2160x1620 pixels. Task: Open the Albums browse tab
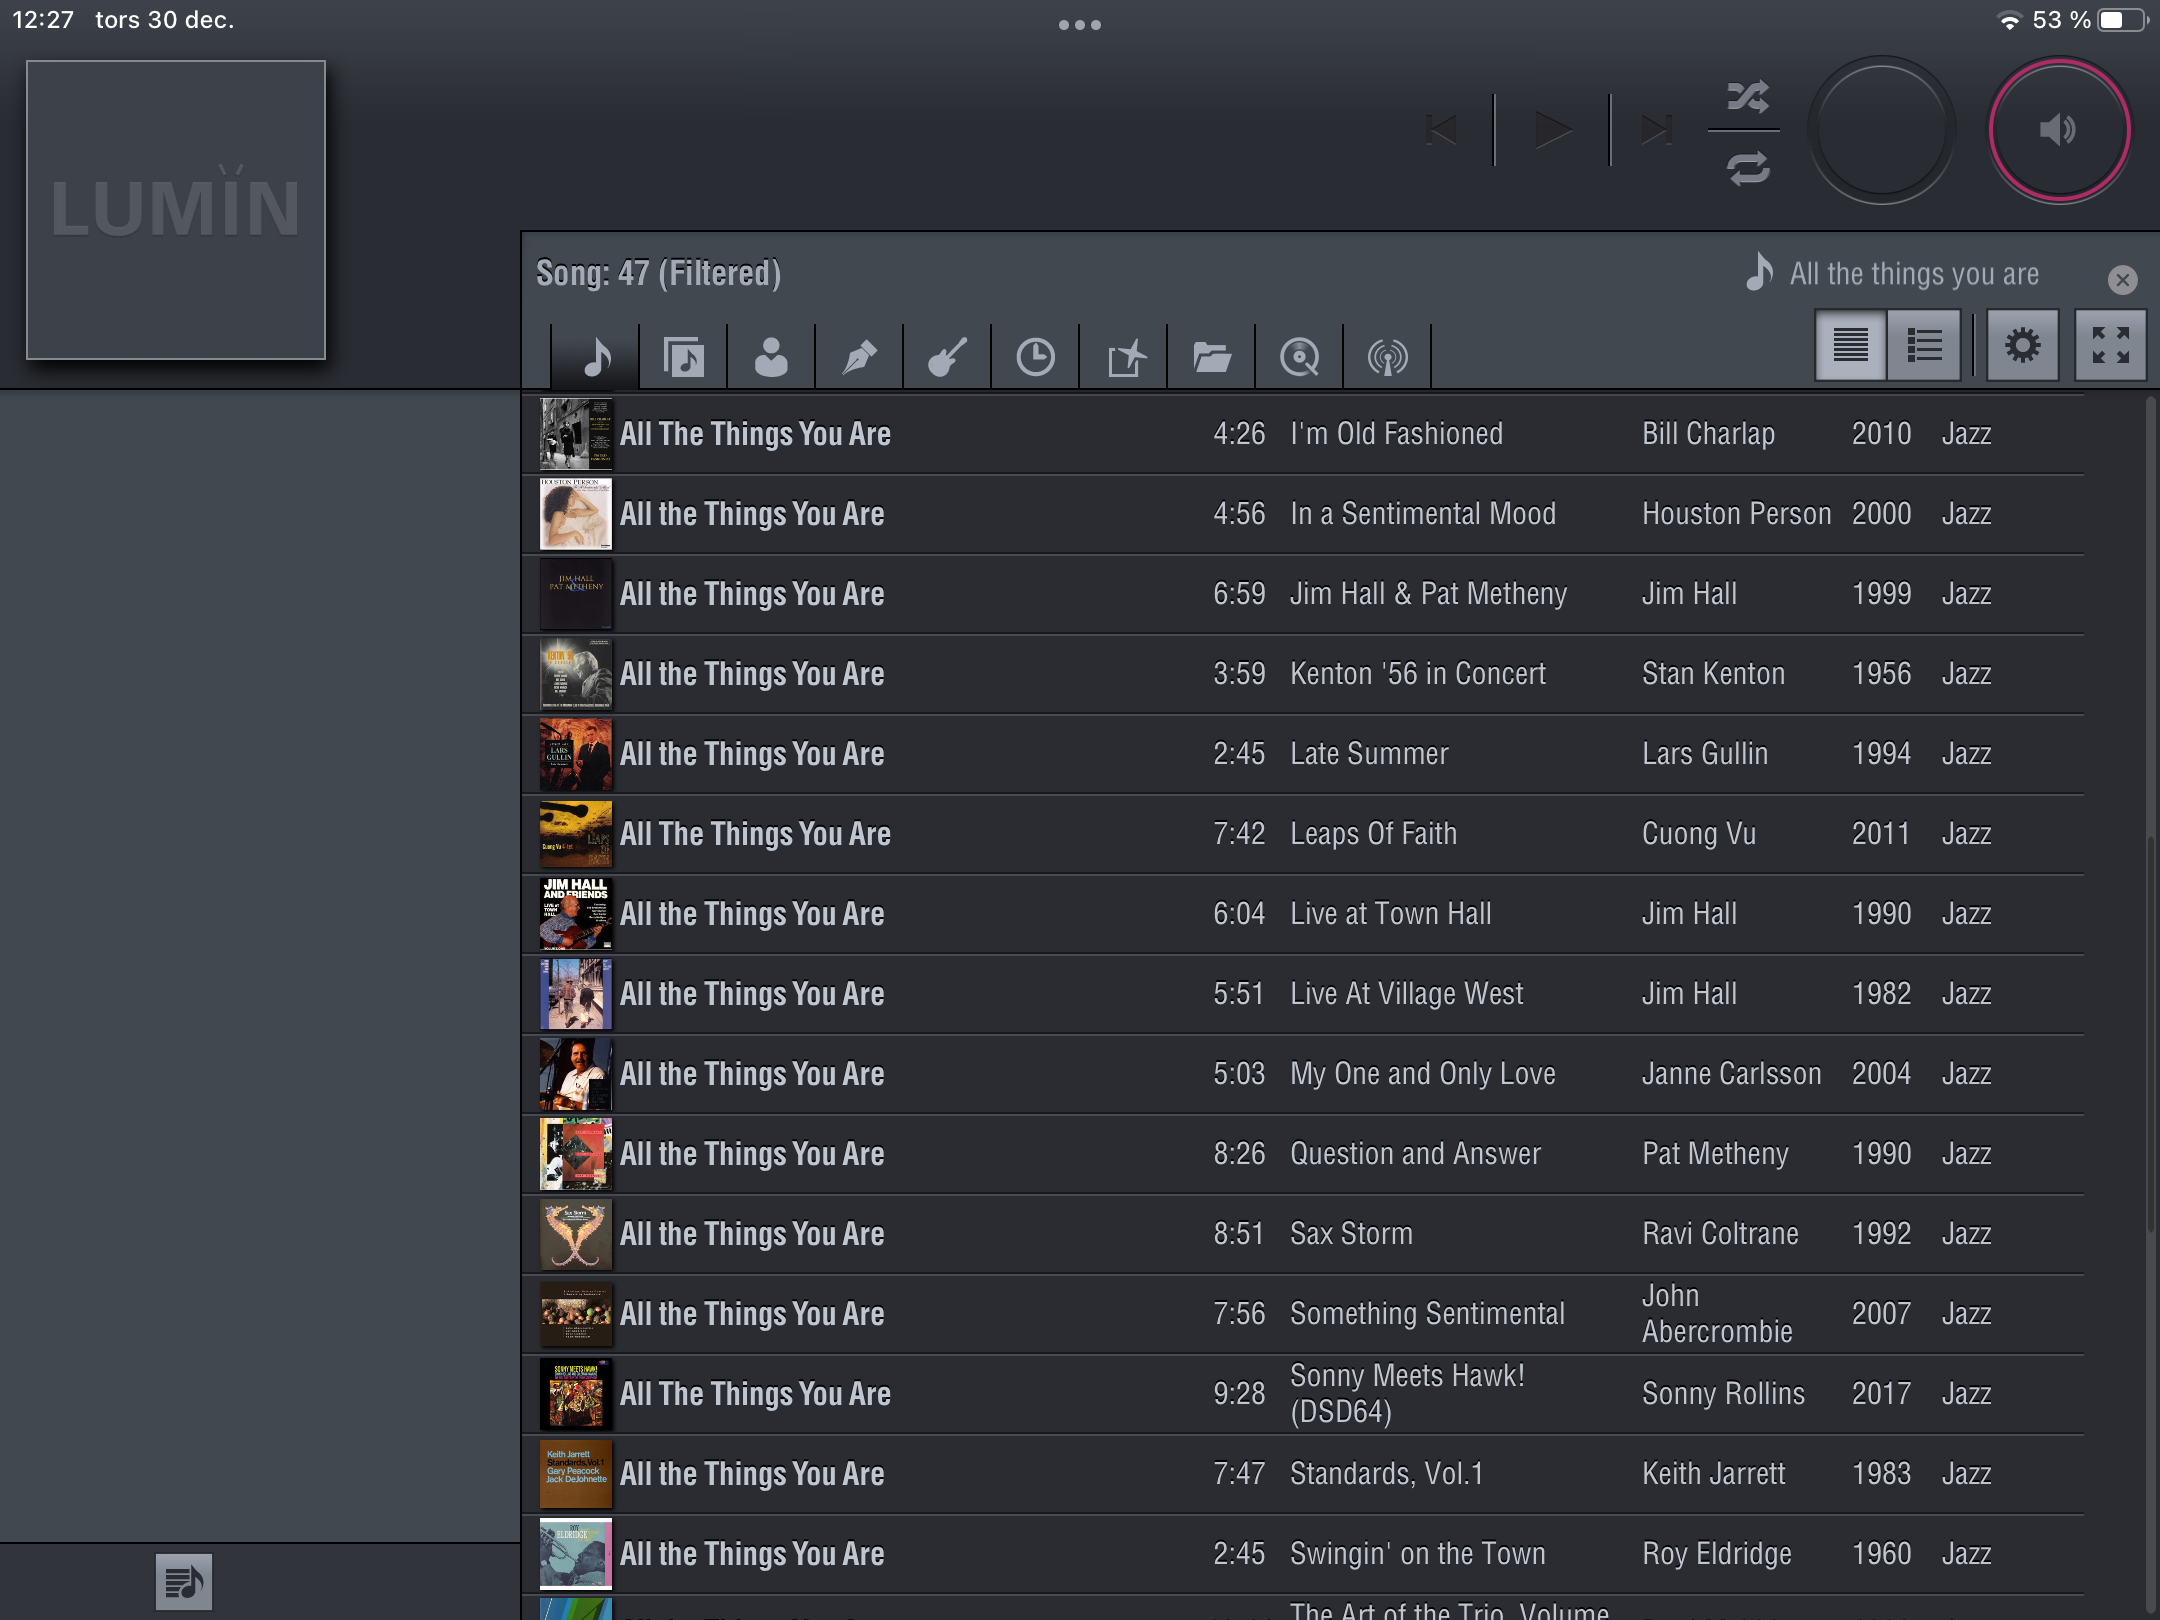[684, 357]
